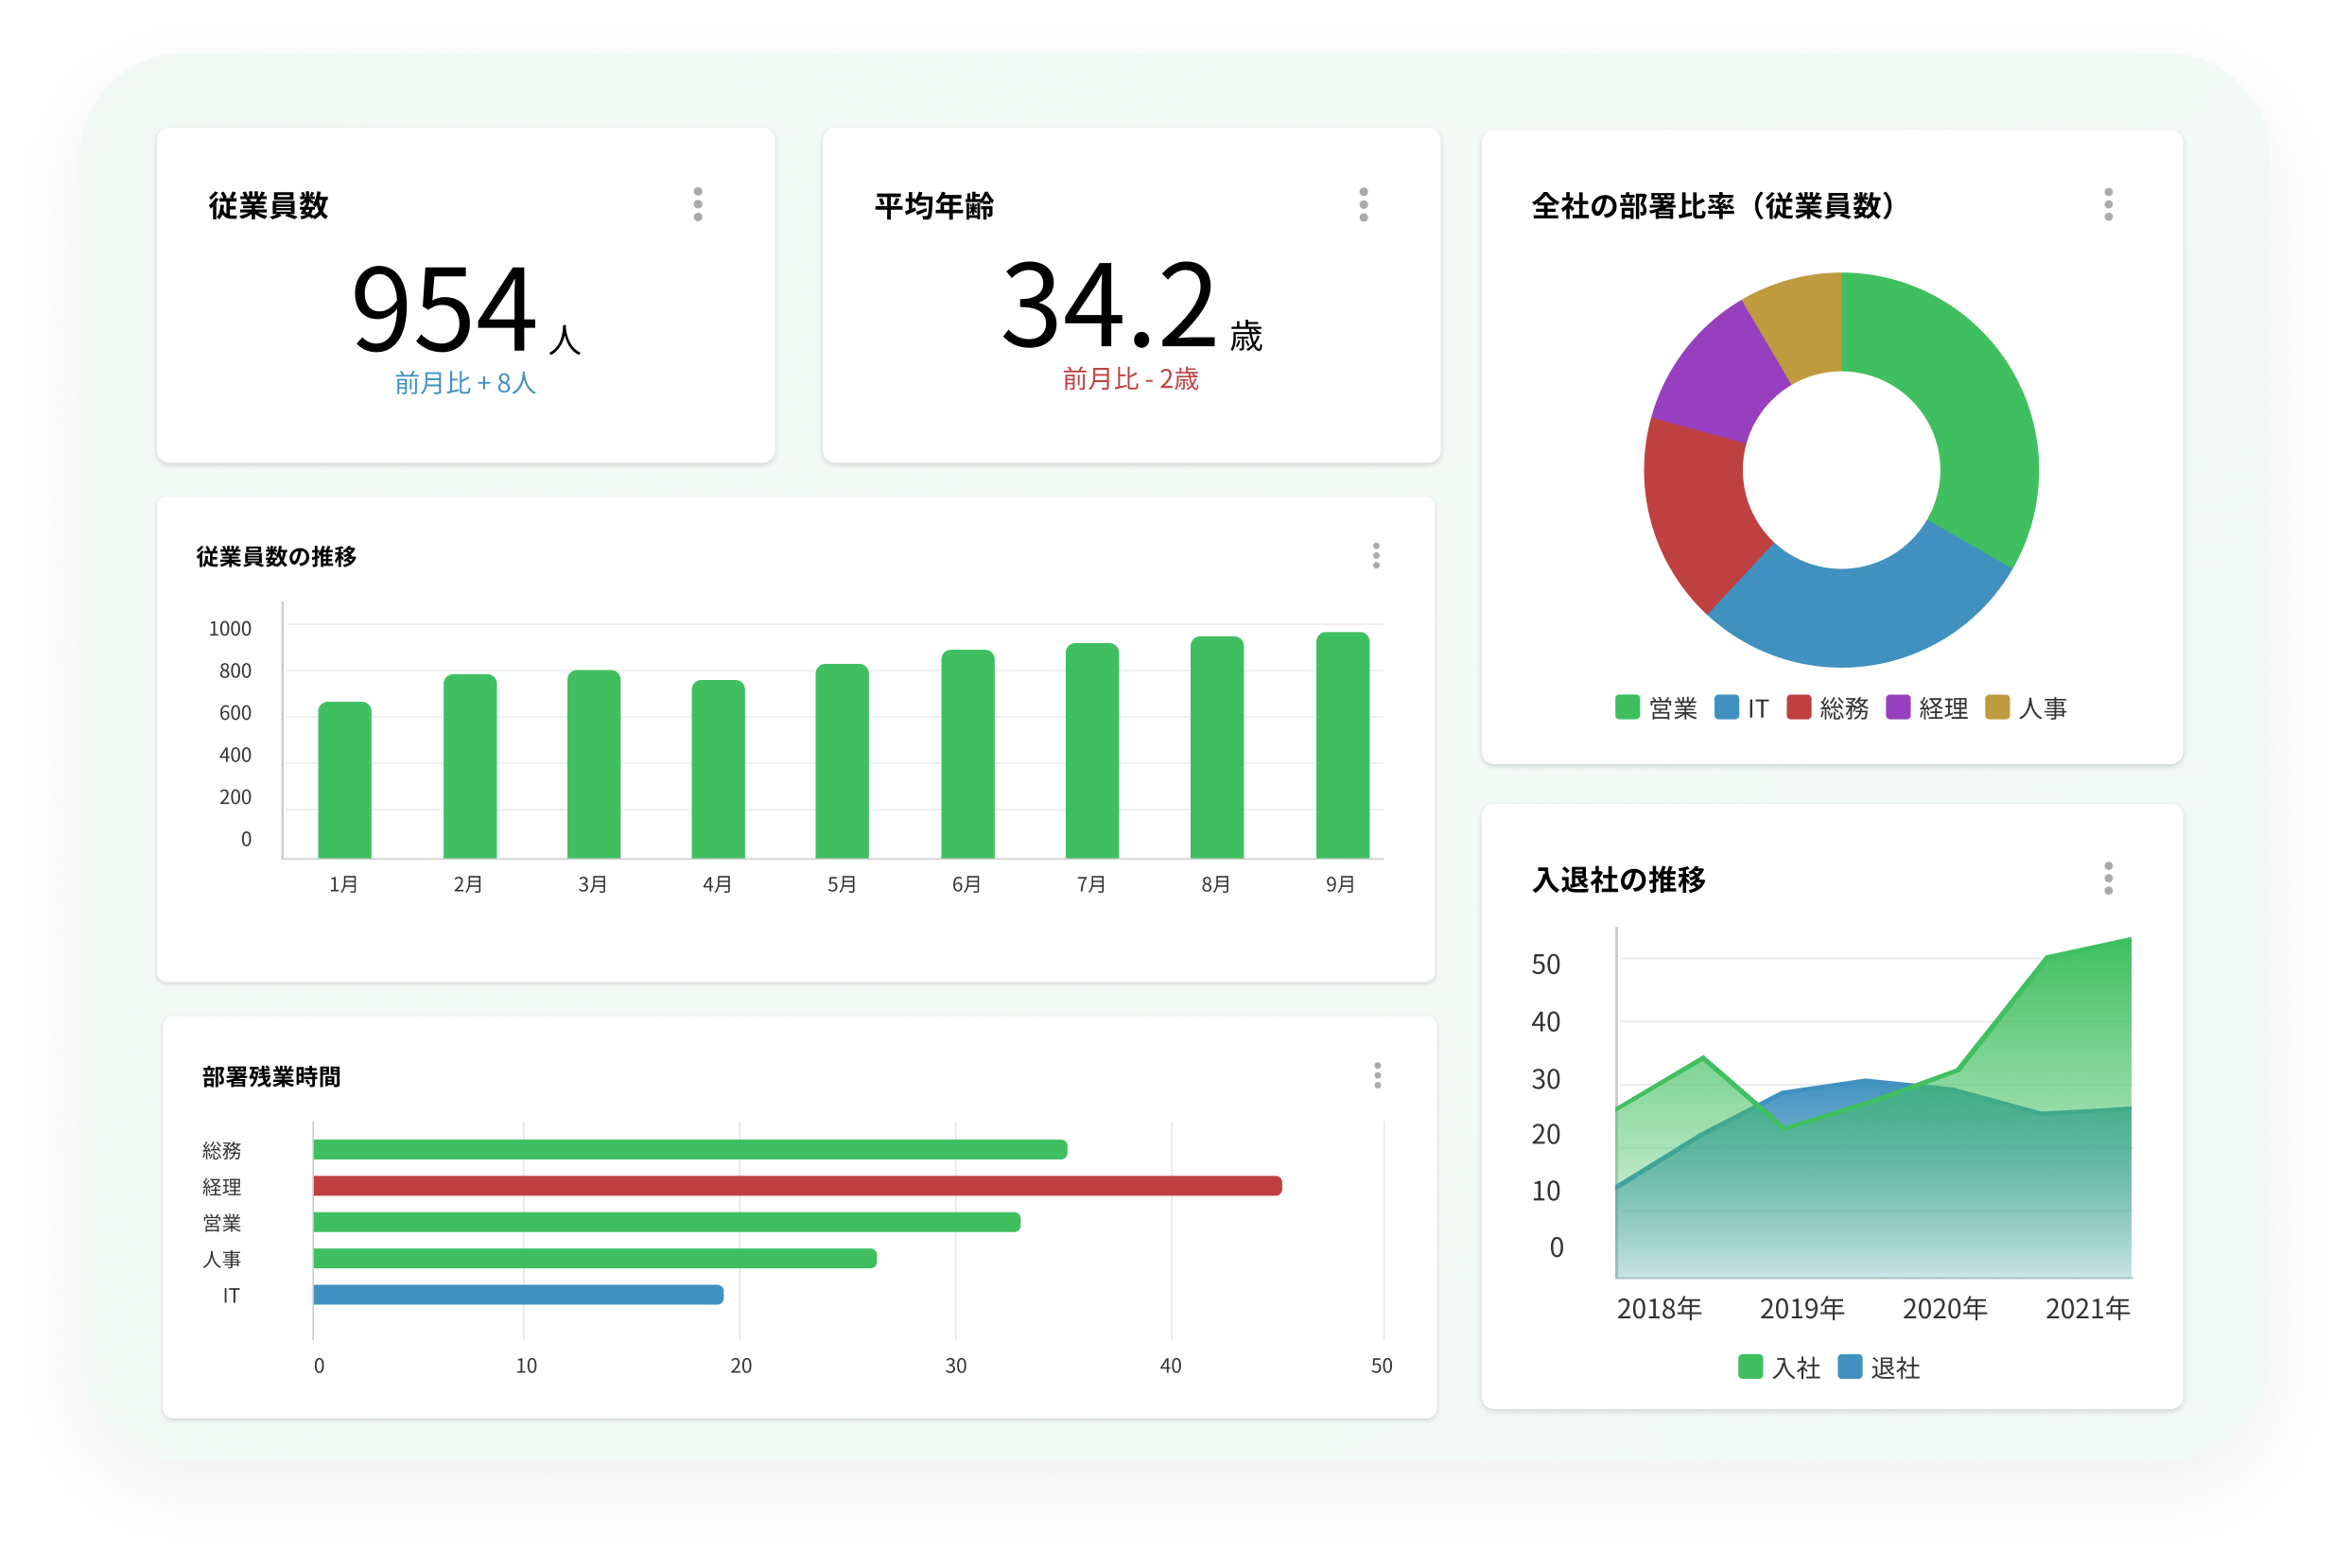Open the 平均年齢 card options menu

tap(1363, 204)
